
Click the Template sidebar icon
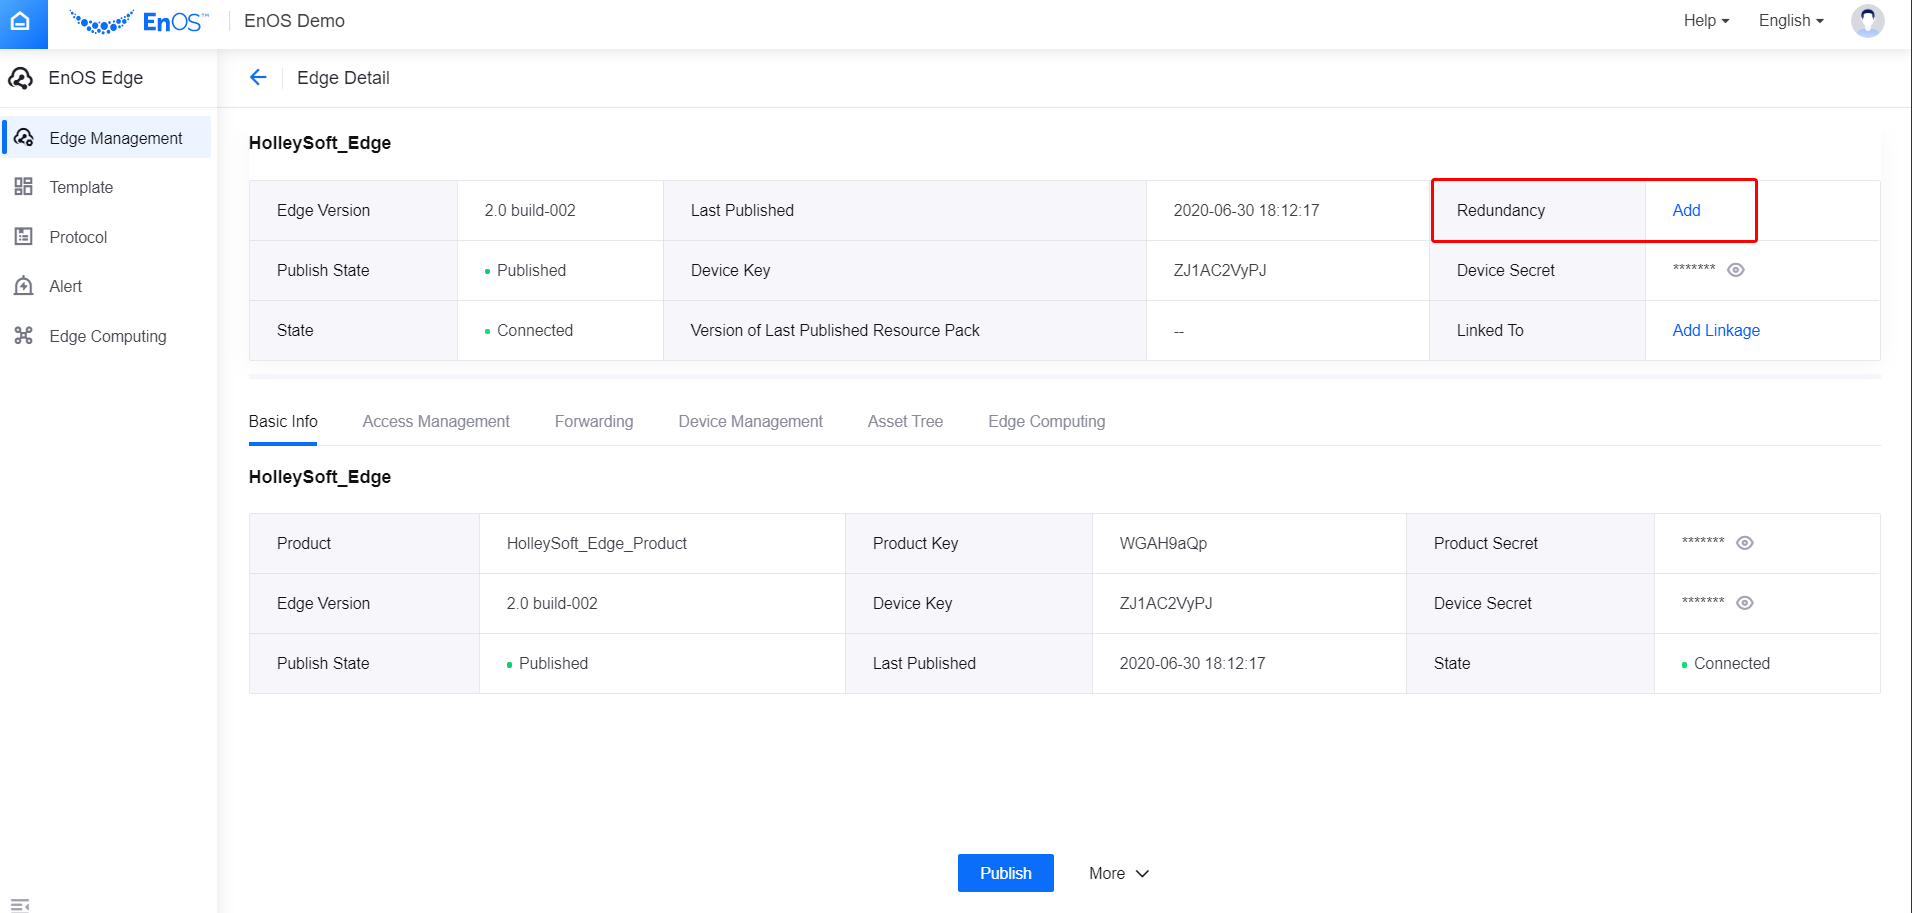pos(24,187)
